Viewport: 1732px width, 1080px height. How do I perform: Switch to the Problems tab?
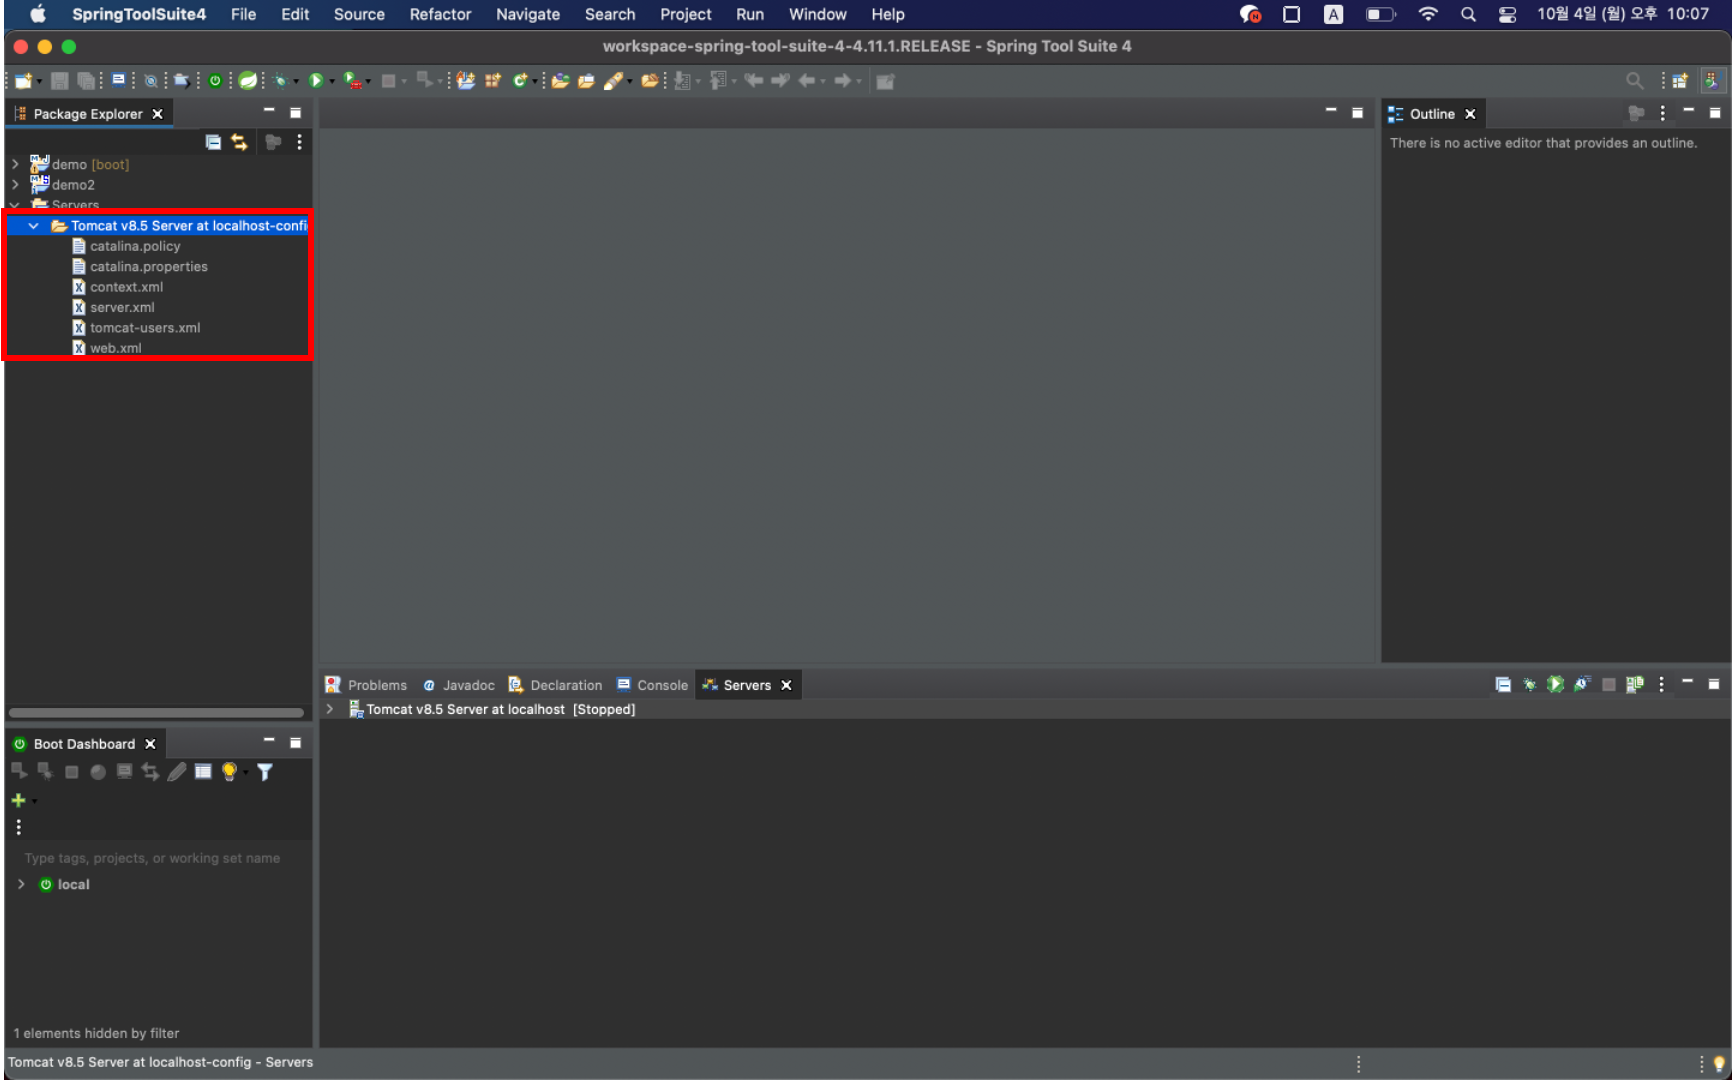366,685
